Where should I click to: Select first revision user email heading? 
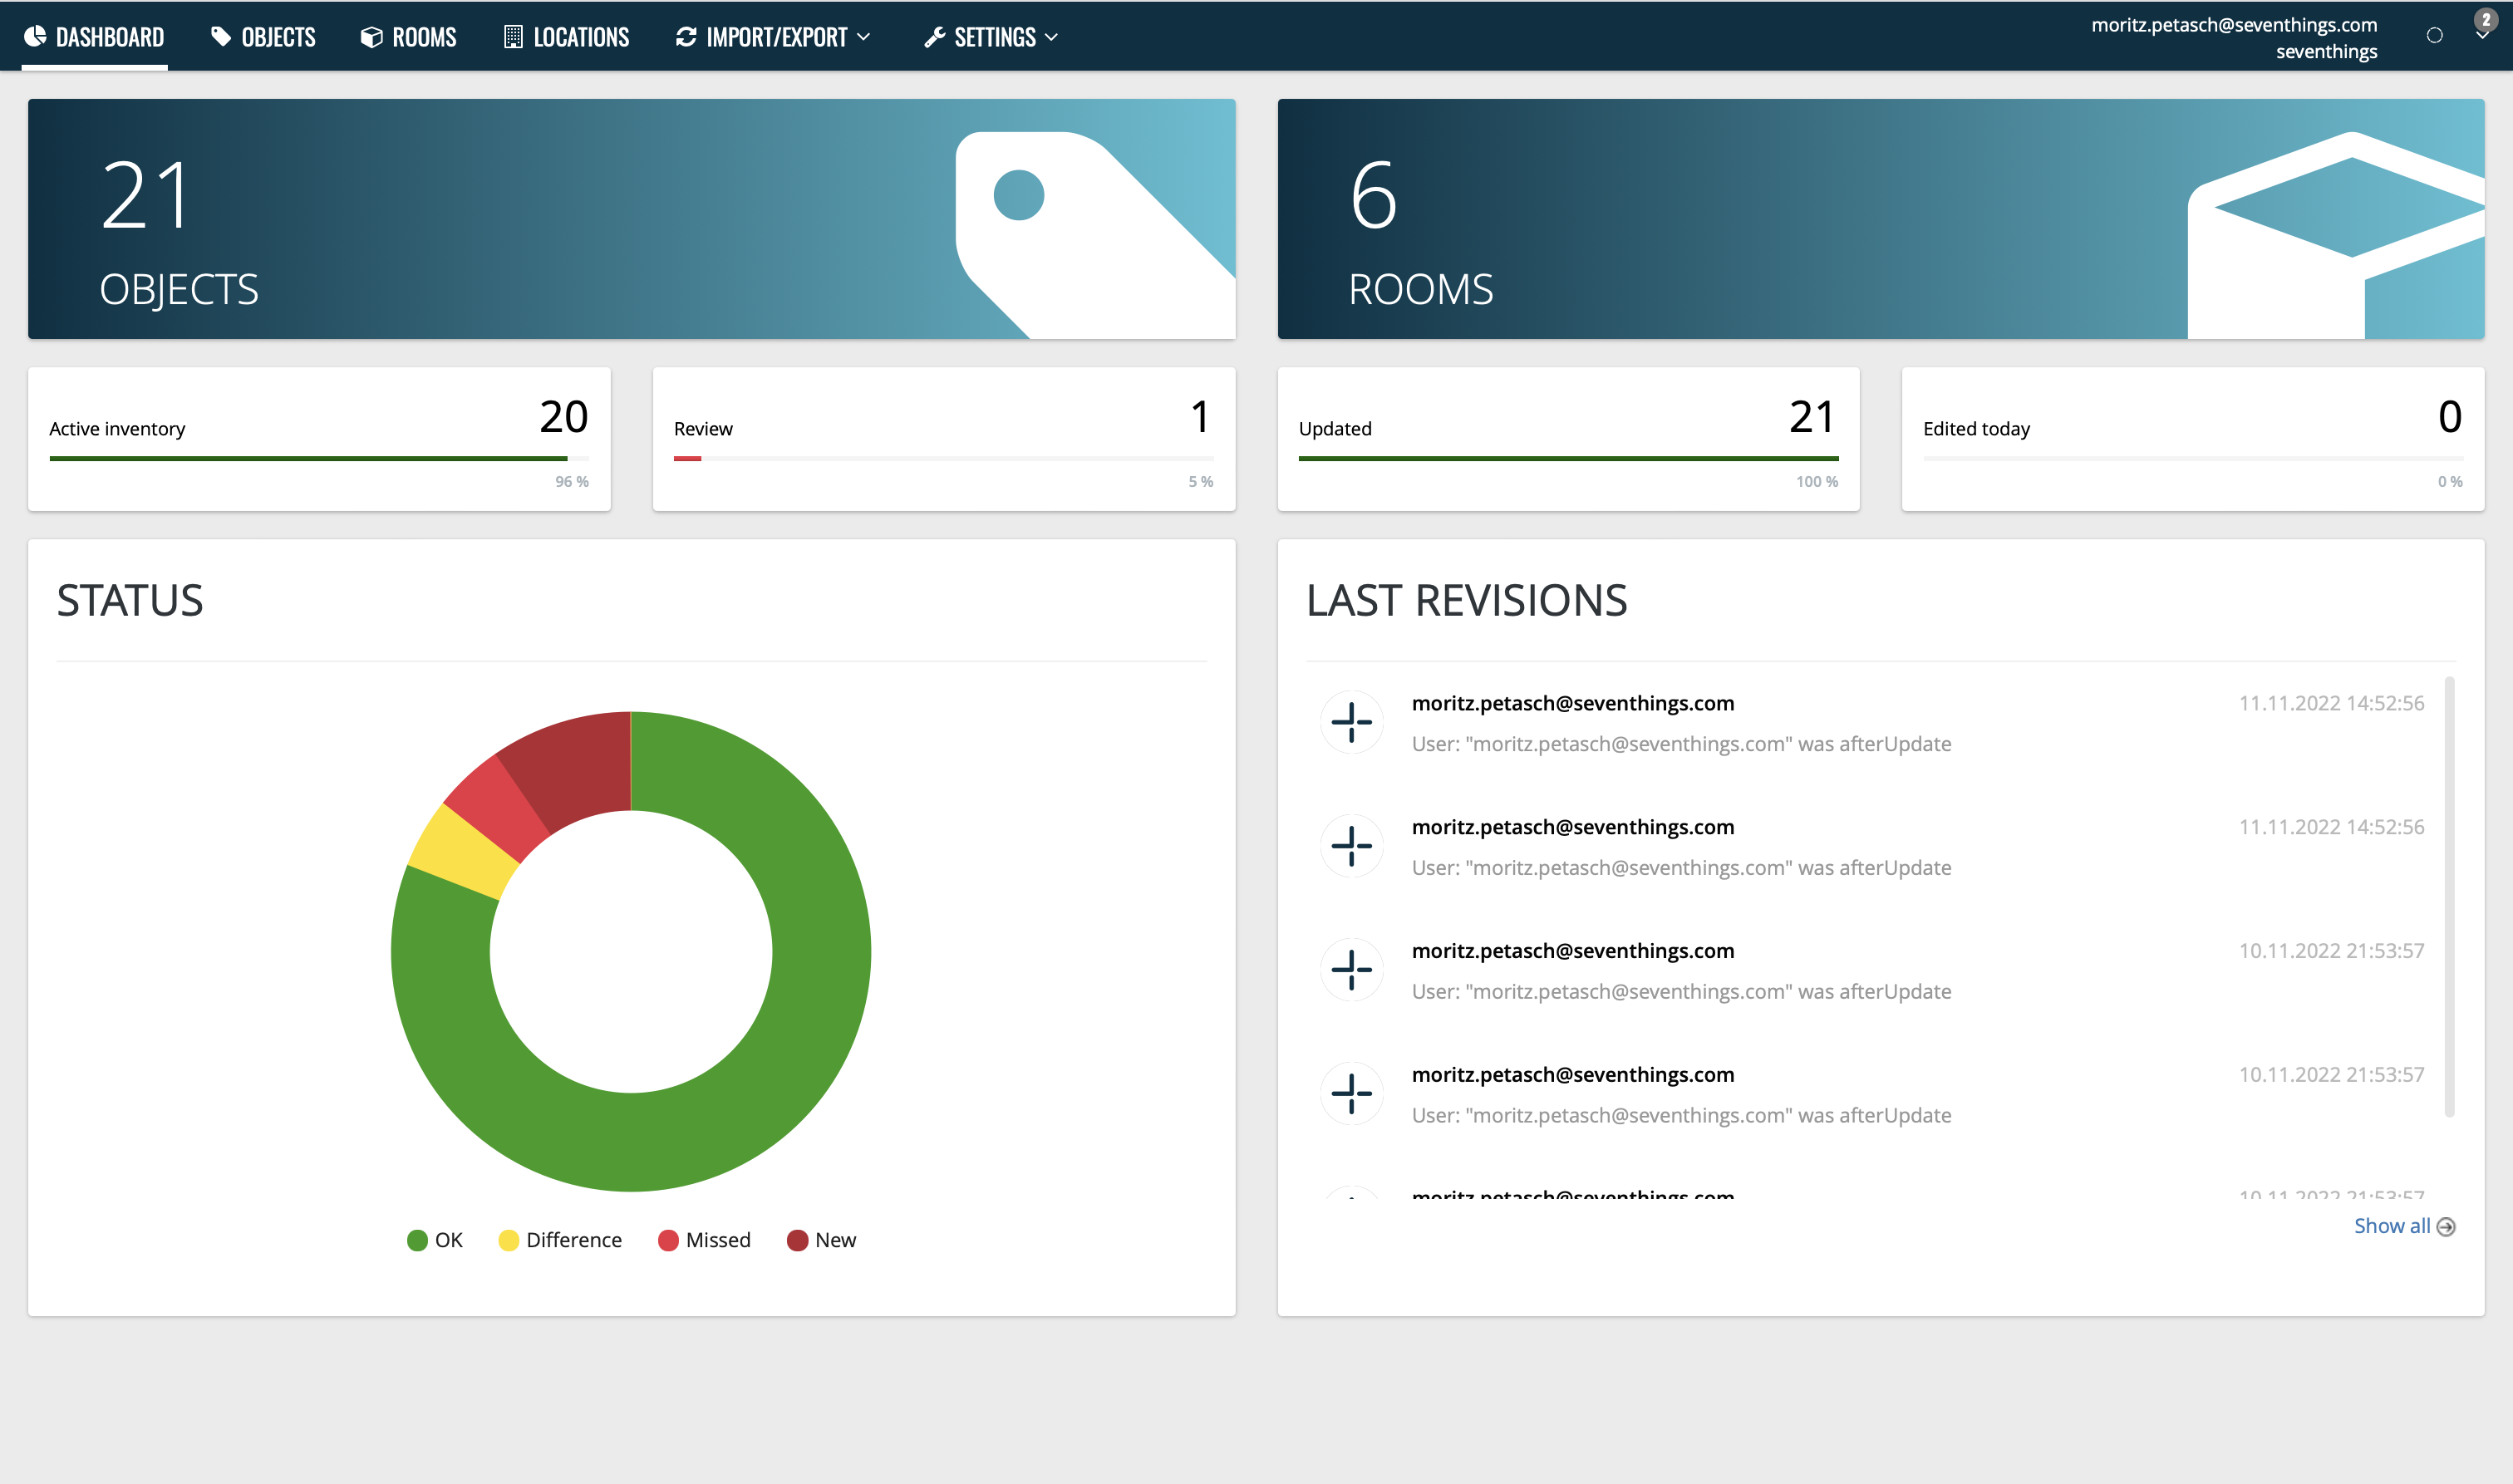click(x=1573, y=703)
